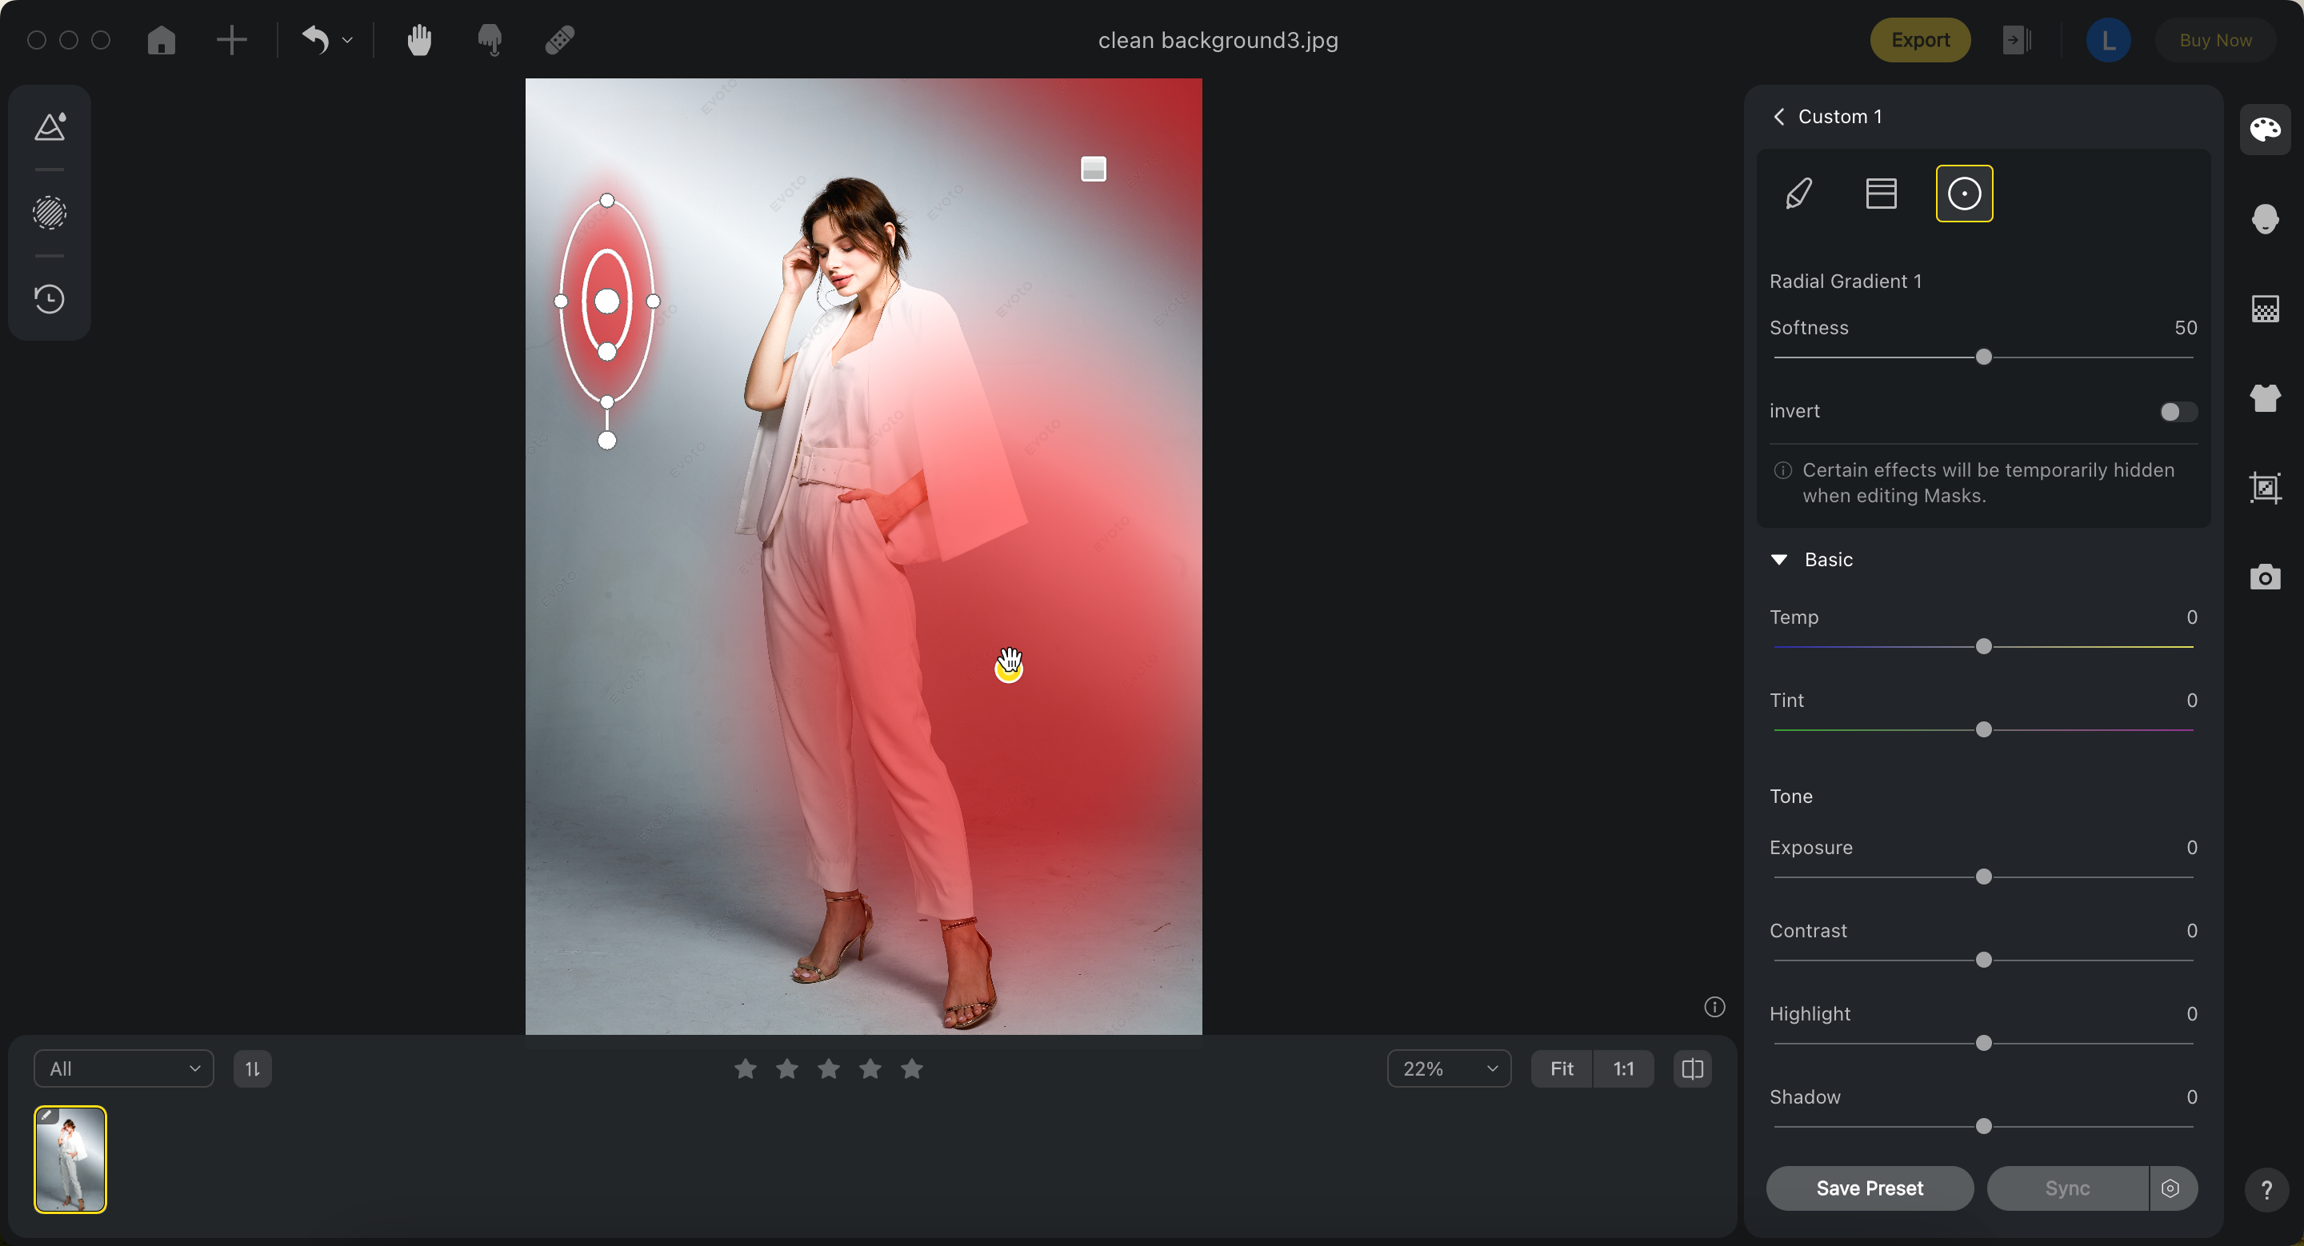2304x1246 pixels.
Task: Open the history panel icon
Action: 49,299
